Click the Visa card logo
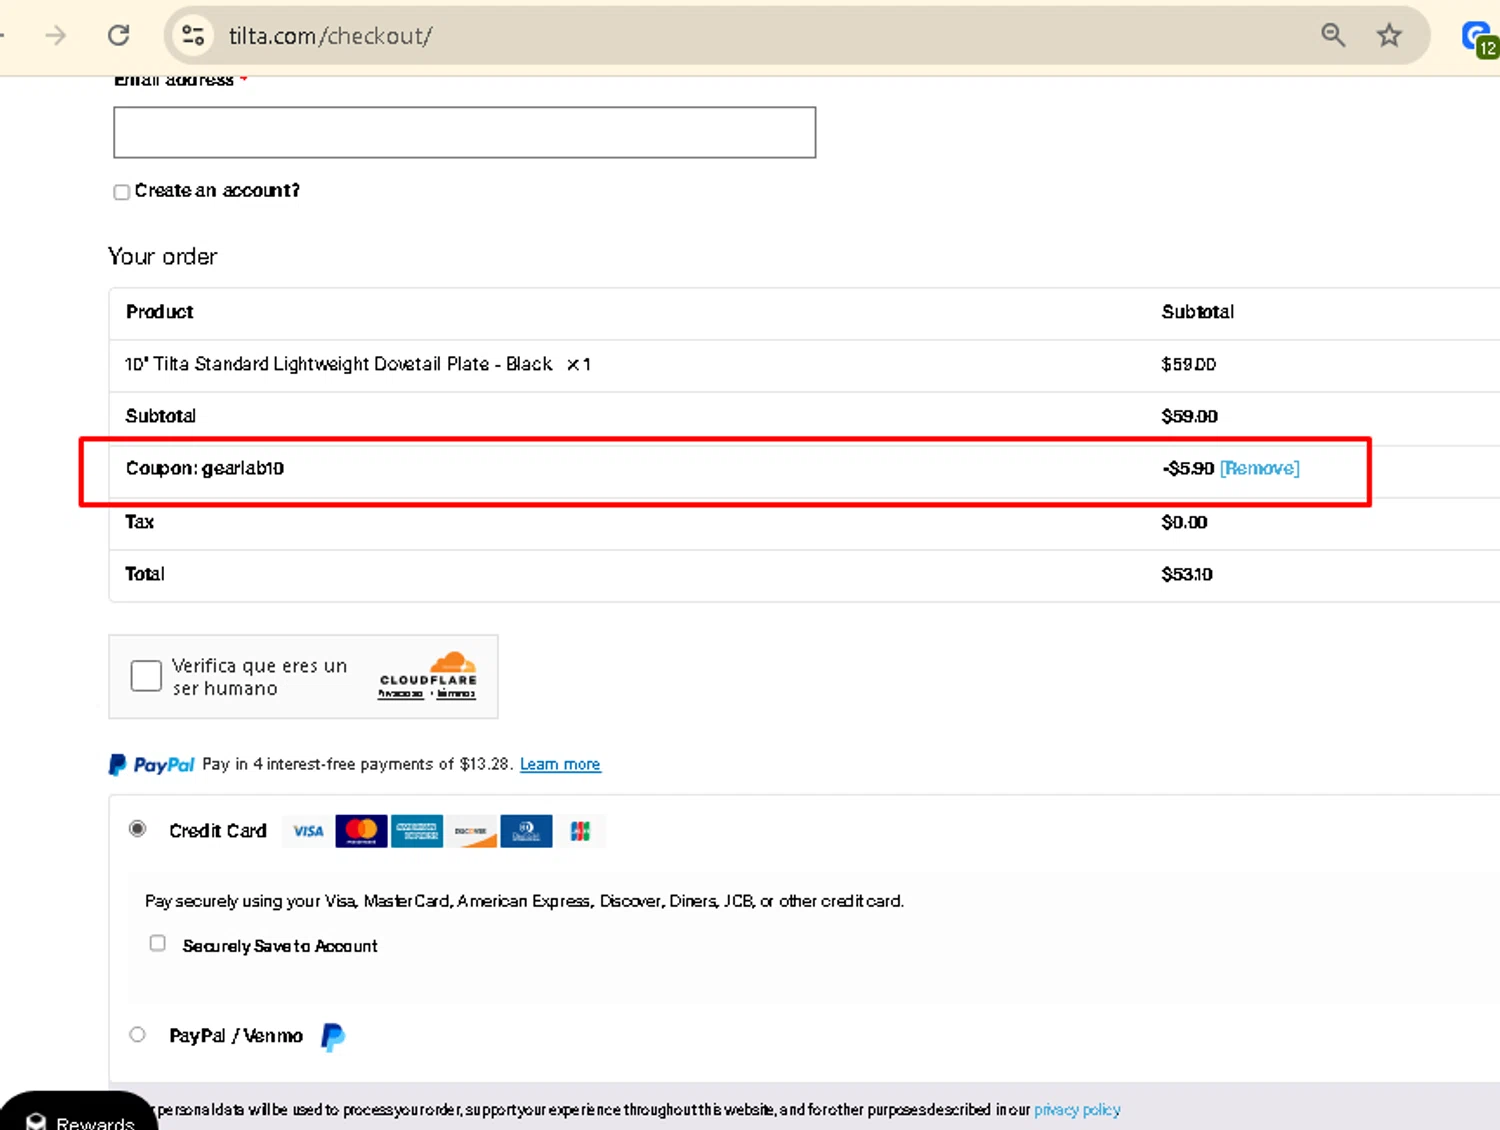The height and width of the screenshot is (1130, 1500). coord(308,831)
